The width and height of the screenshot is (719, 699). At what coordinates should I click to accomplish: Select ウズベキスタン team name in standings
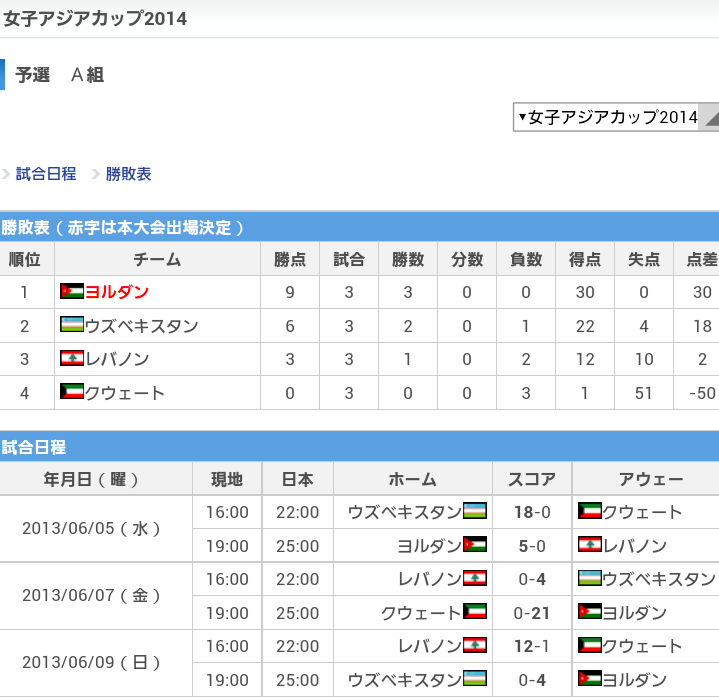coord(142,326)
